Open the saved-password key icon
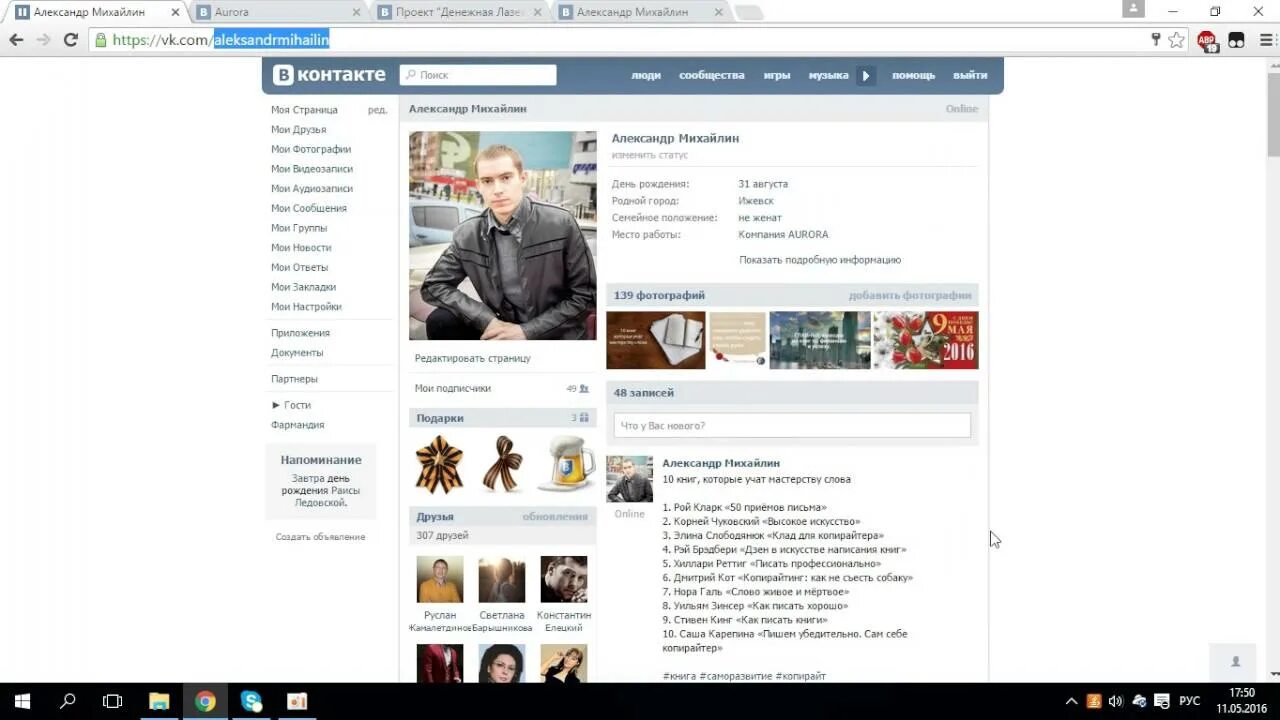Viewport: 1280px width, 720px height. 1156,40
